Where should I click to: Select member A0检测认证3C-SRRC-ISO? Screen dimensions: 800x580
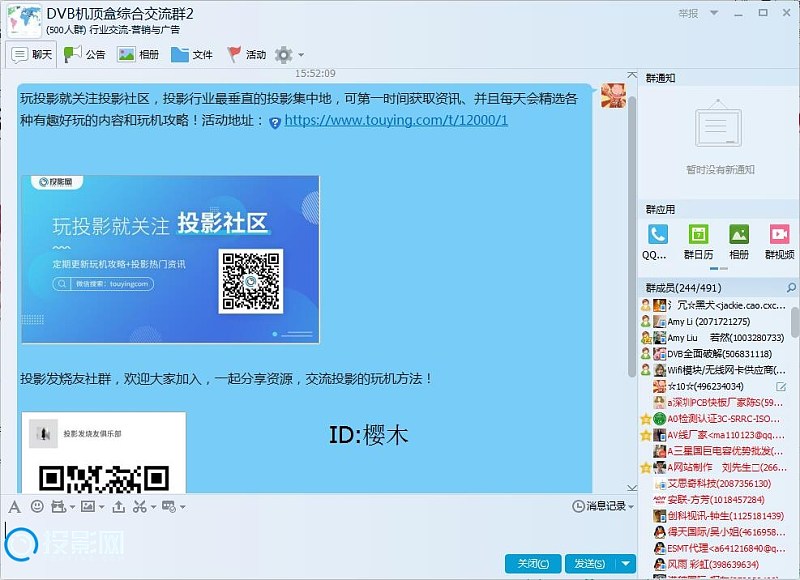click(714, 419)
